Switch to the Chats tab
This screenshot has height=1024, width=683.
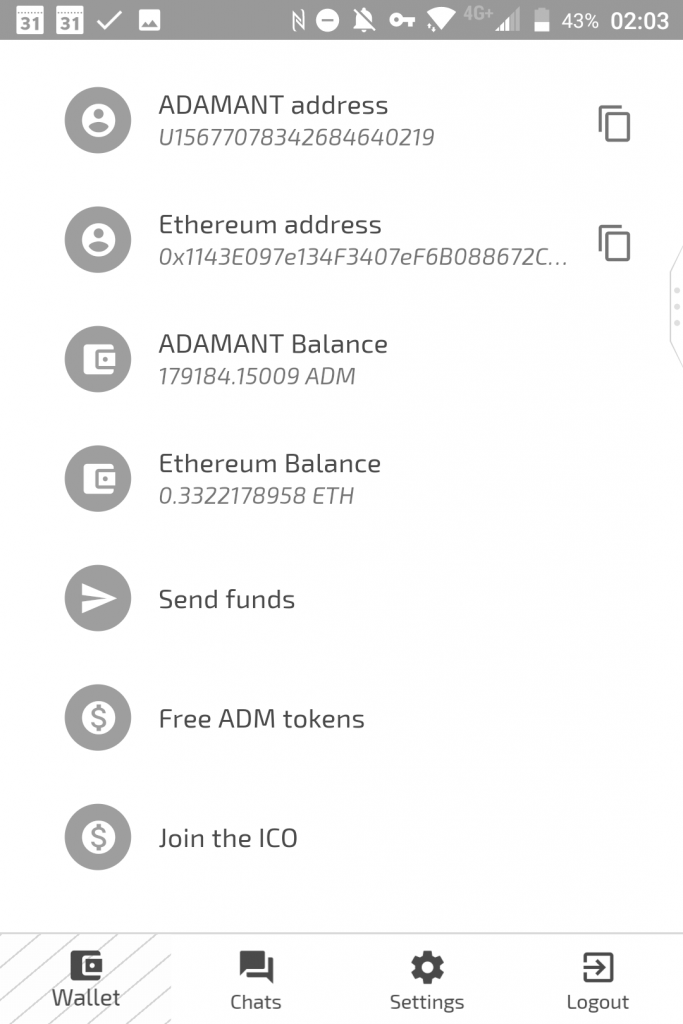point(256,980)
